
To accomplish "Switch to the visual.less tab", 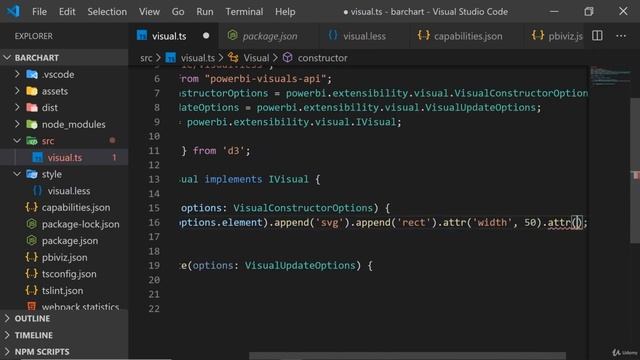I will click(x=364, y=36).
